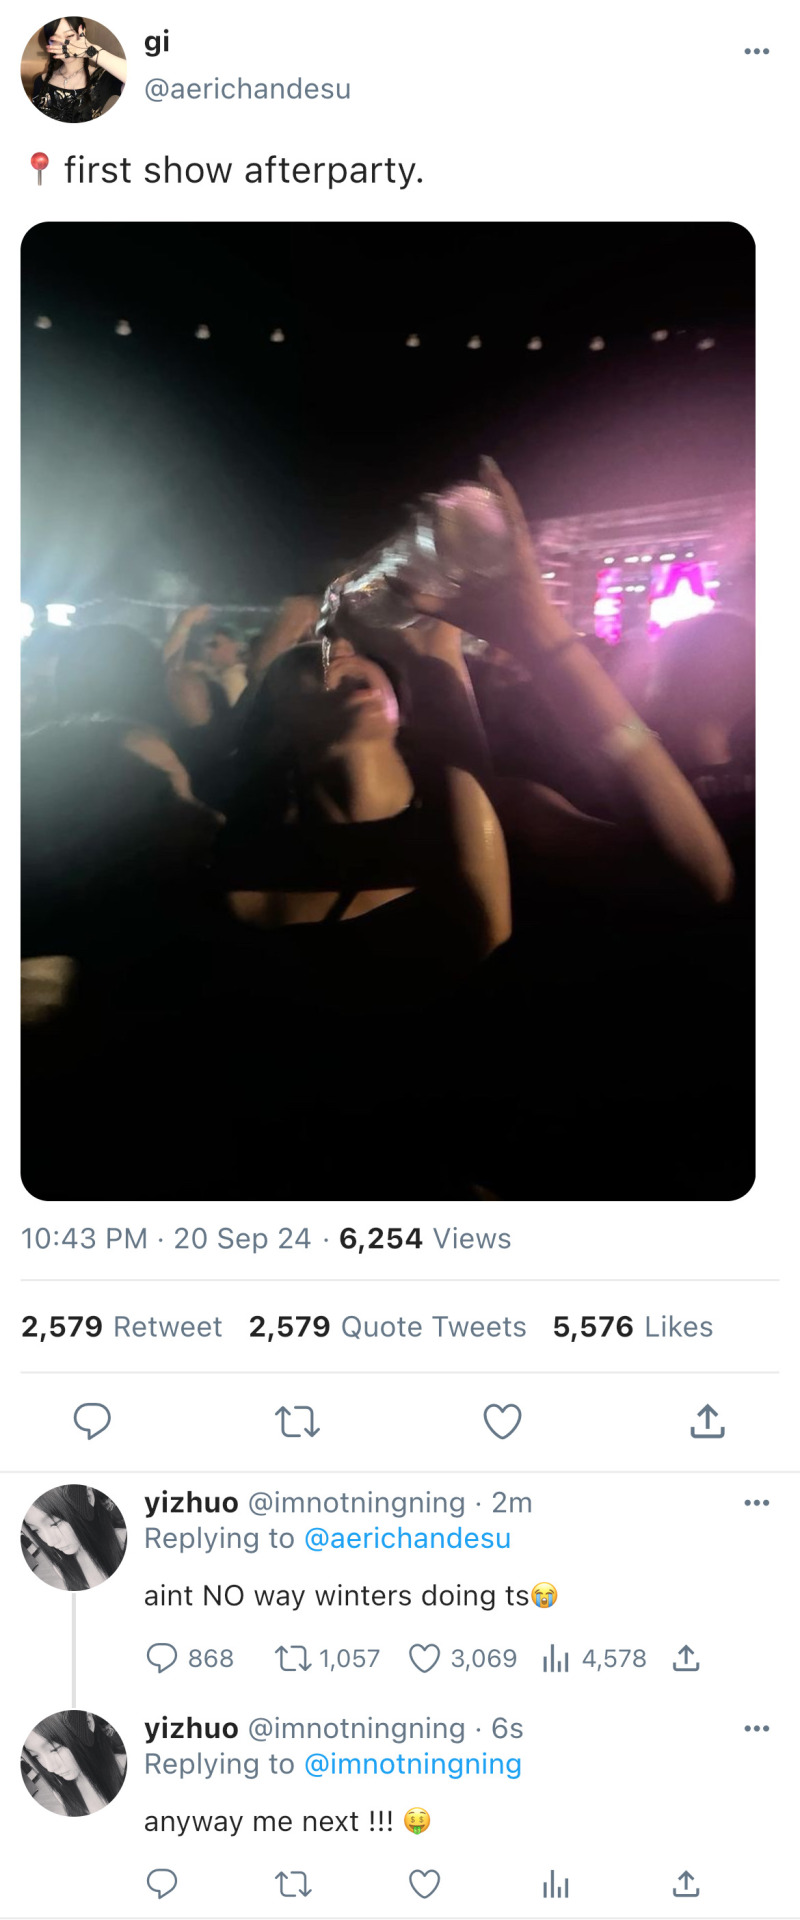Like the main afterparty tweet
The width and height of the screenshot is (800, 1920).
point(502,1421)
